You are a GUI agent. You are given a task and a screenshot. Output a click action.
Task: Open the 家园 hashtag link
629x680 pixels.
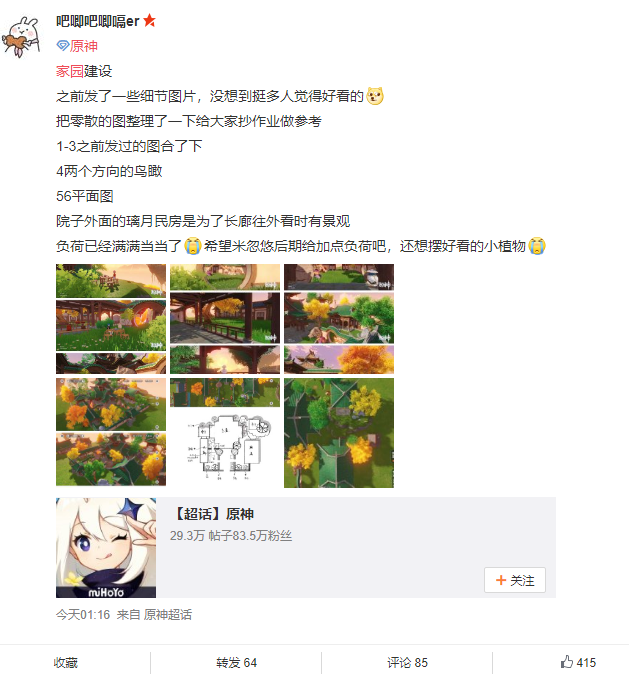pos(69,71)
